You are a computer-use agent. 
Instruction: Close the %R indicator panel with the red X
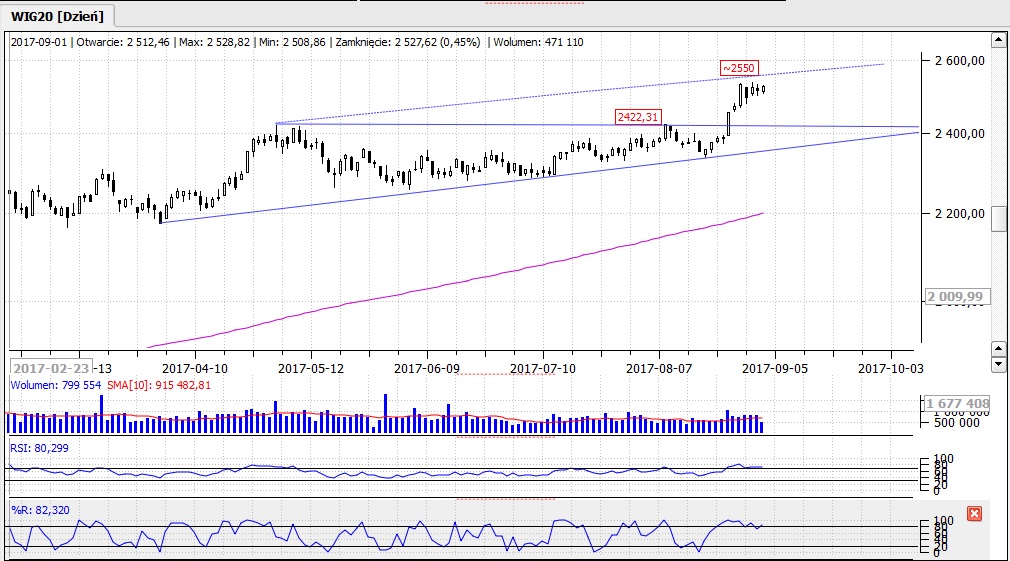point(975,514)
